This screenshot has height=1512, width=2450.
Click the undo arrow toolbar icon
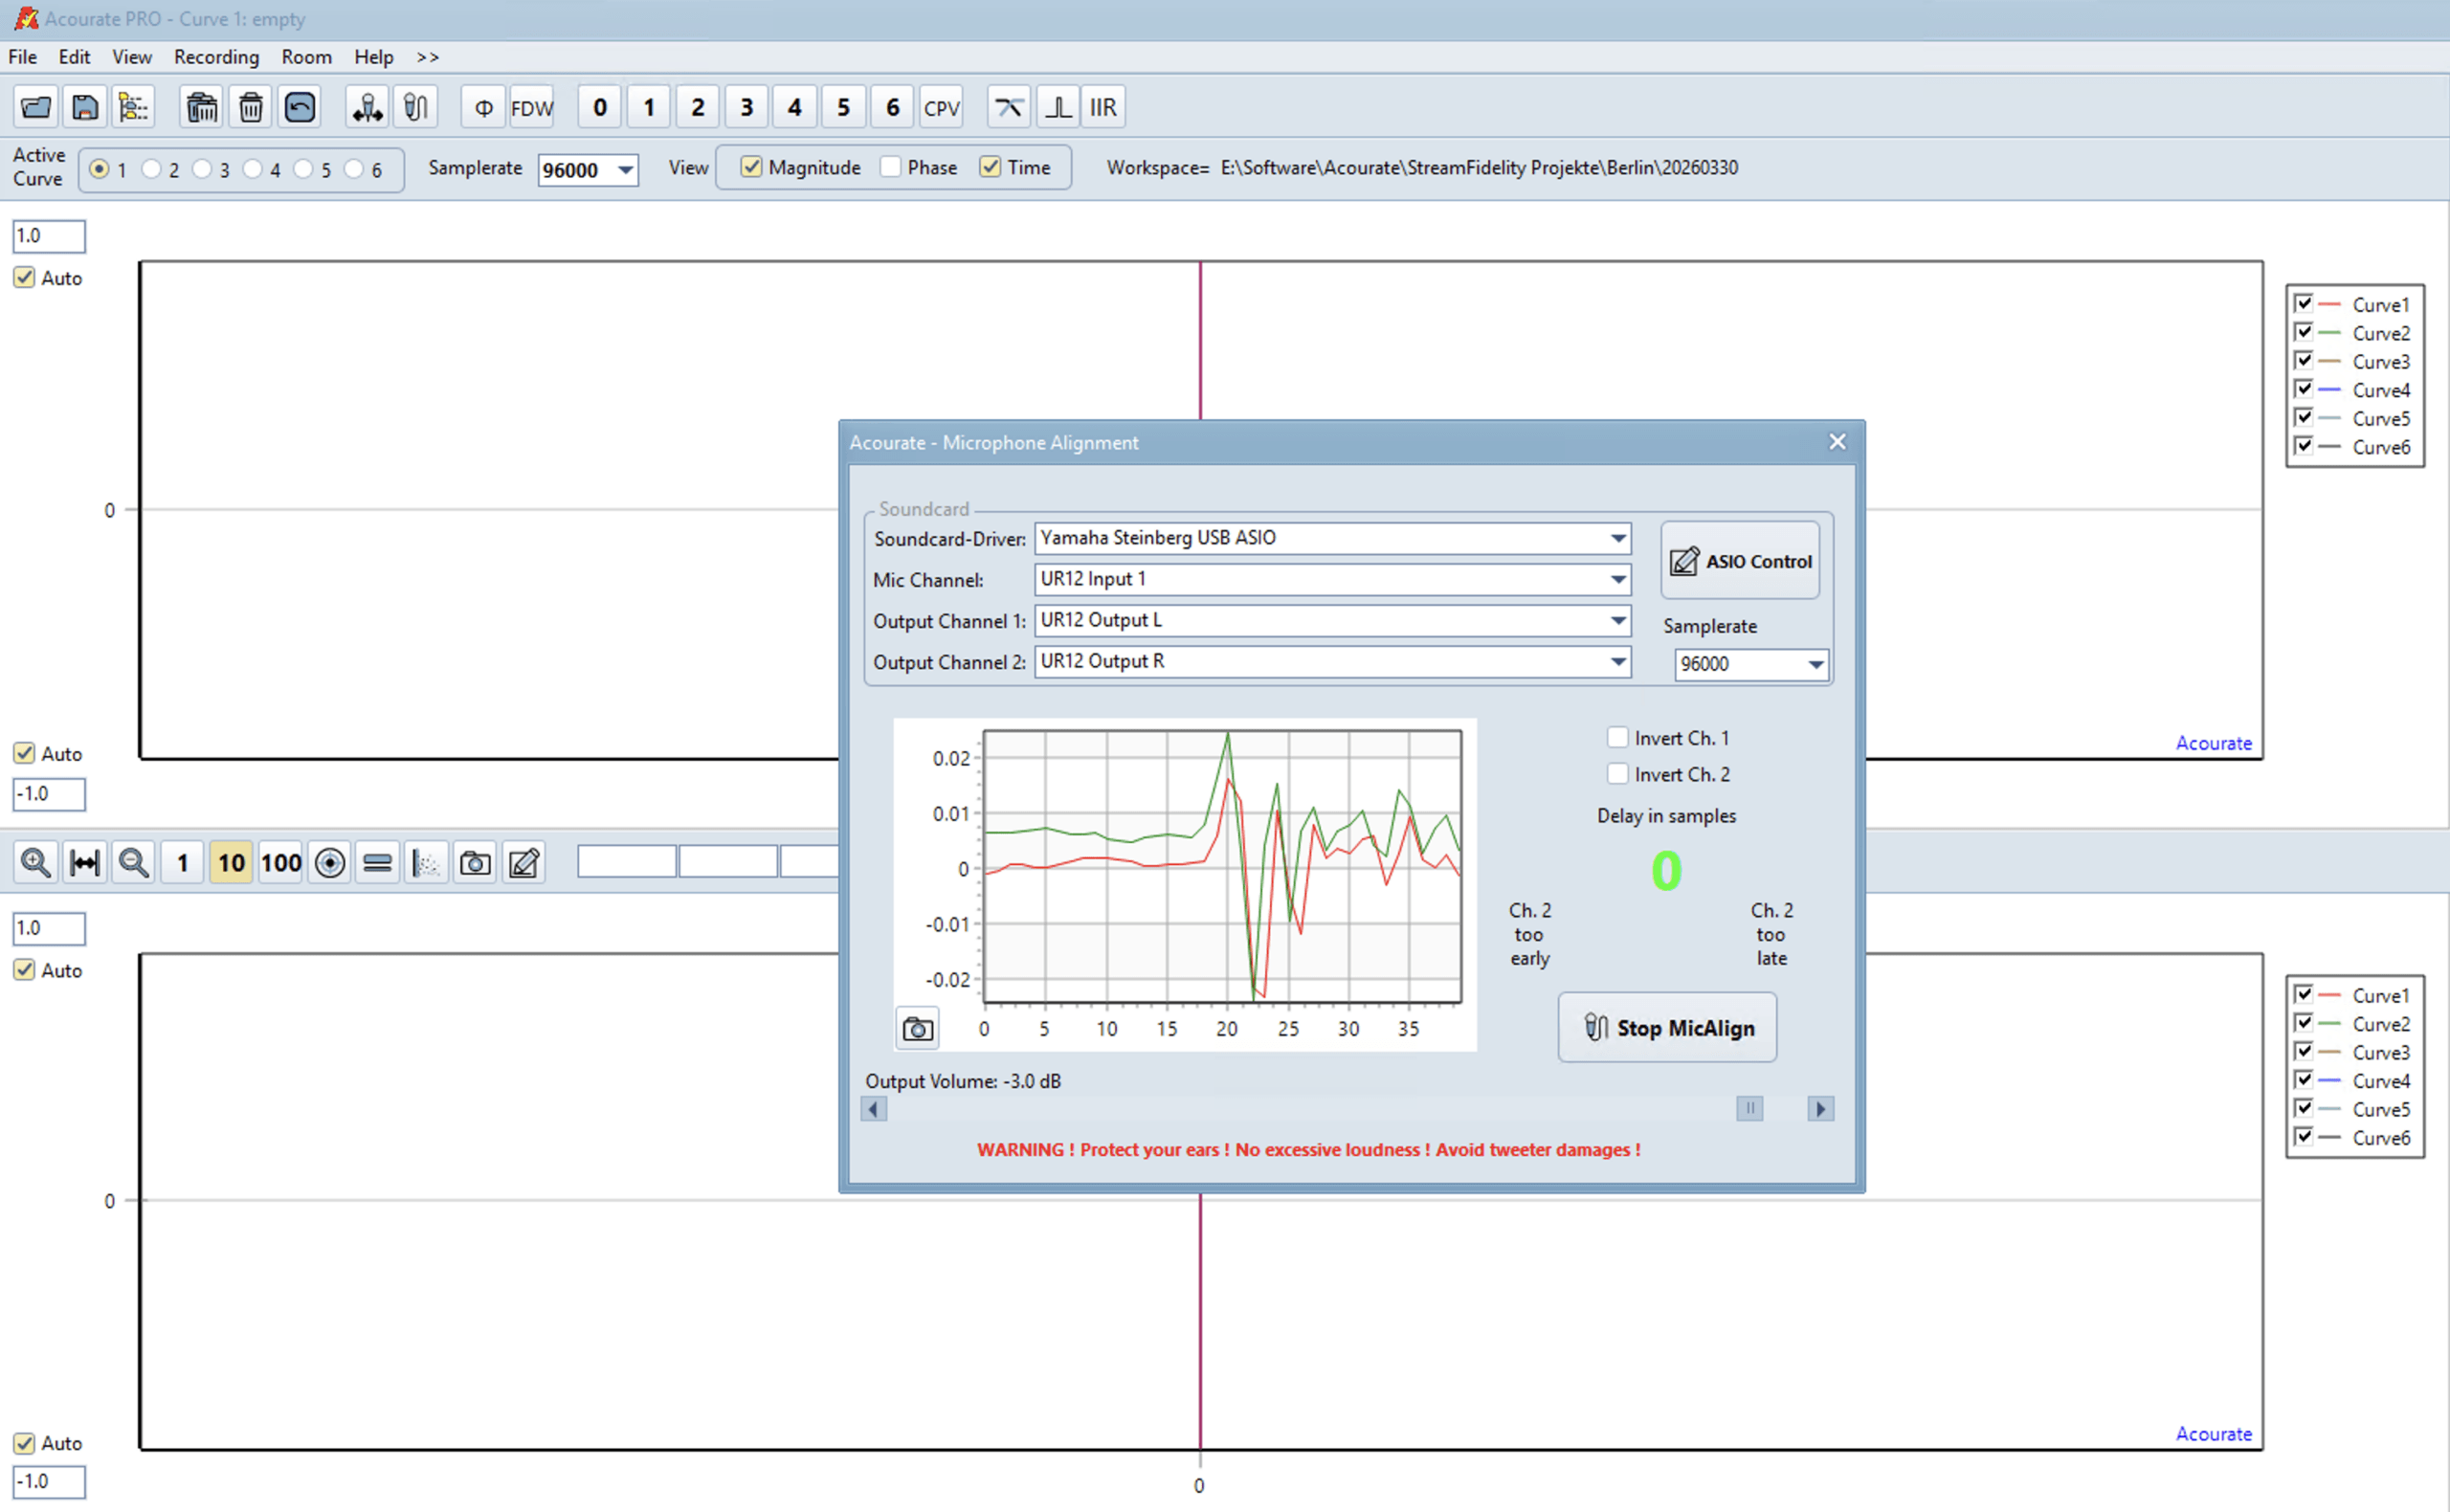pyautogui.click(x=299, y=107)
